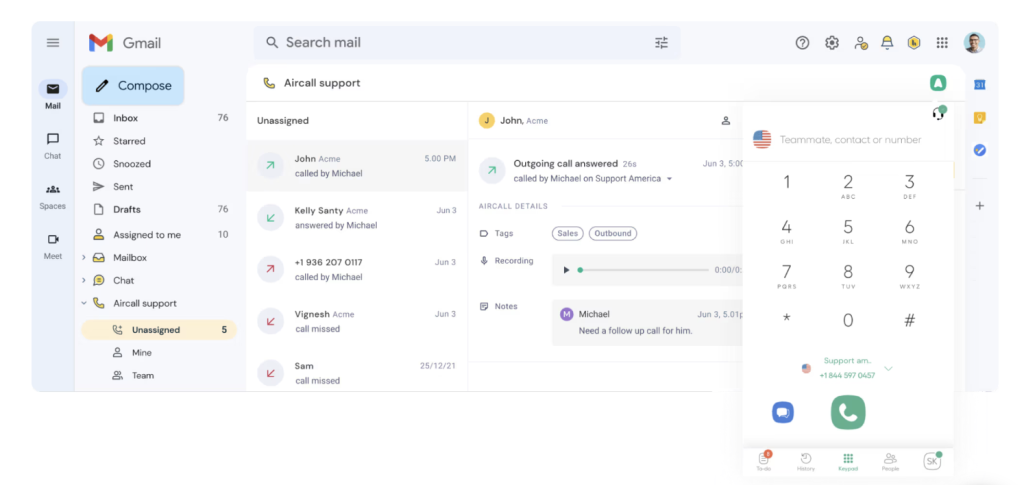Click the user-check status icon in header

[x=860, y=43]
